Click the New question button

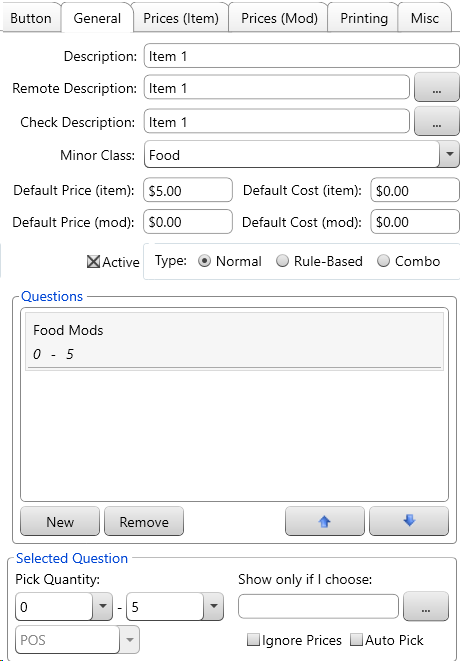pos(60,522)
